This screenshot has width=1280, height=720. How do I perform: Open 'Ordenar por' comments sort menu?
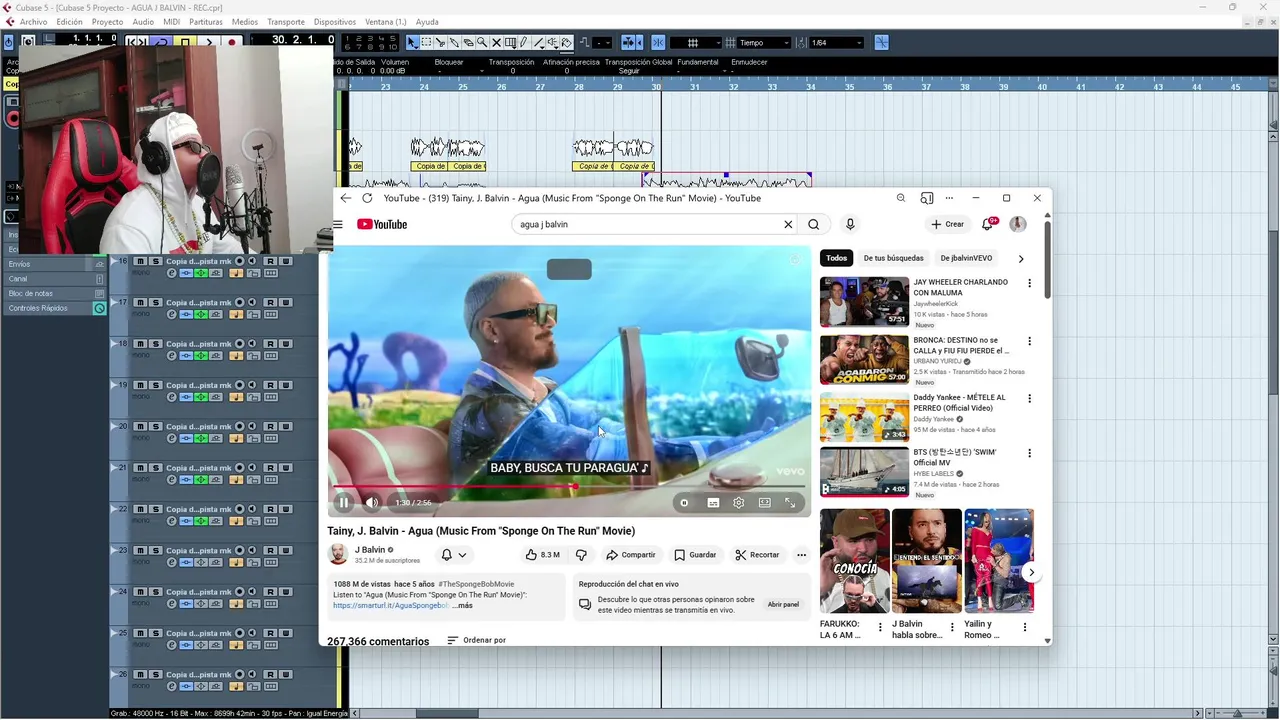(476, 640)
